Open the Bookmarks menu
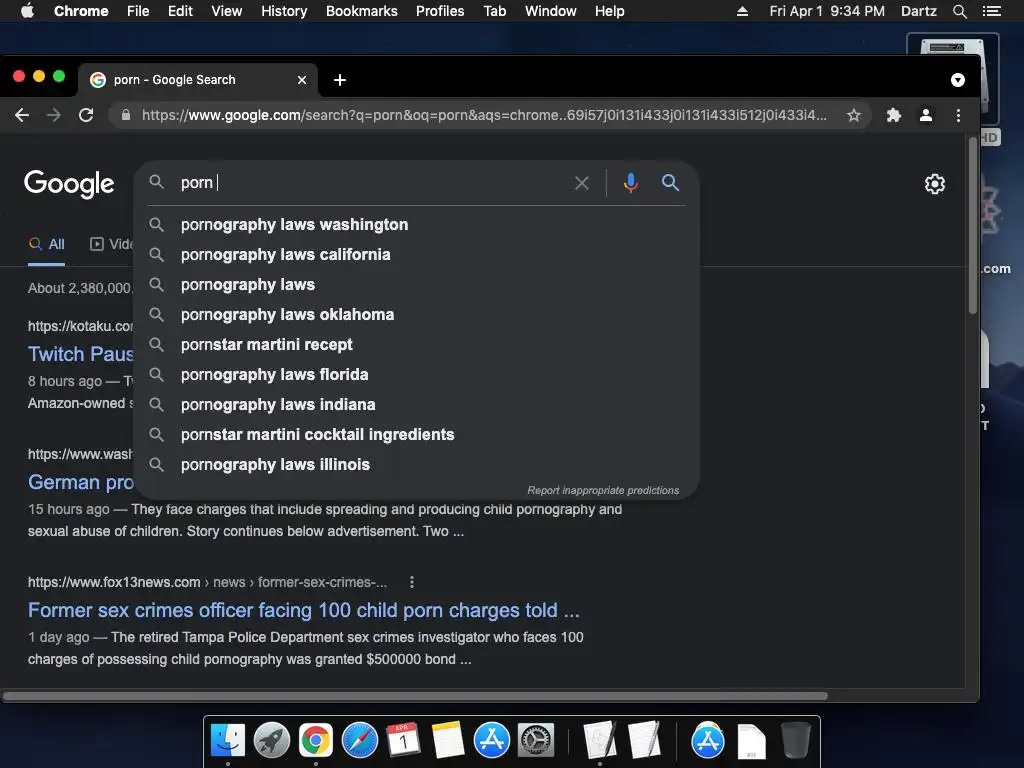Screen dimensions: 1024x768 pyautogui.click(x=362, y=11)
